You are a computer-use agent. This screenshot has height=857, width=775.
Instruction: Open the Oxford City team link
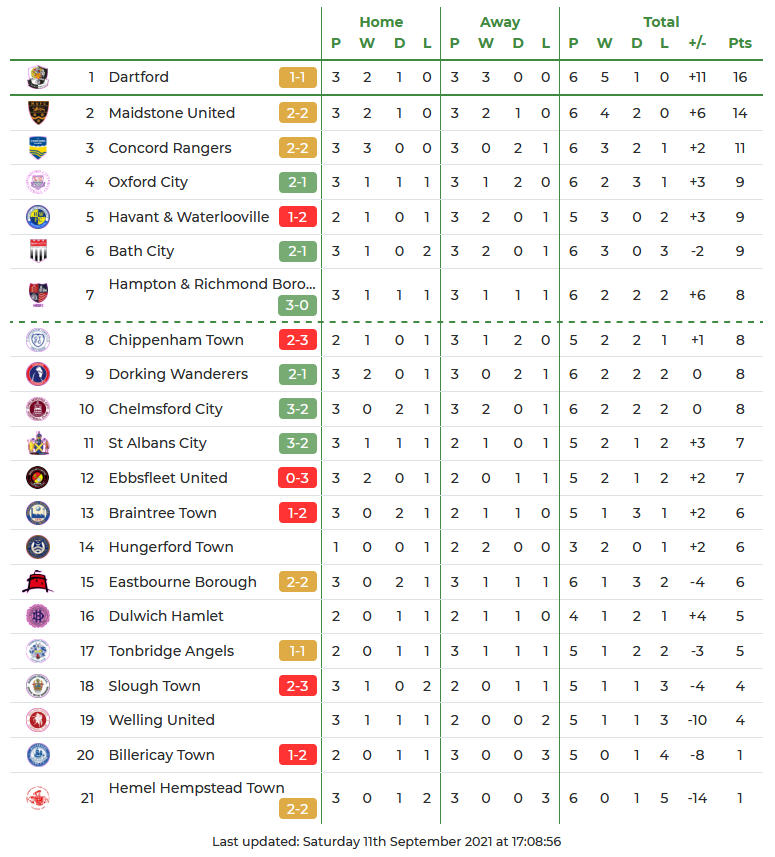[148, 182]
